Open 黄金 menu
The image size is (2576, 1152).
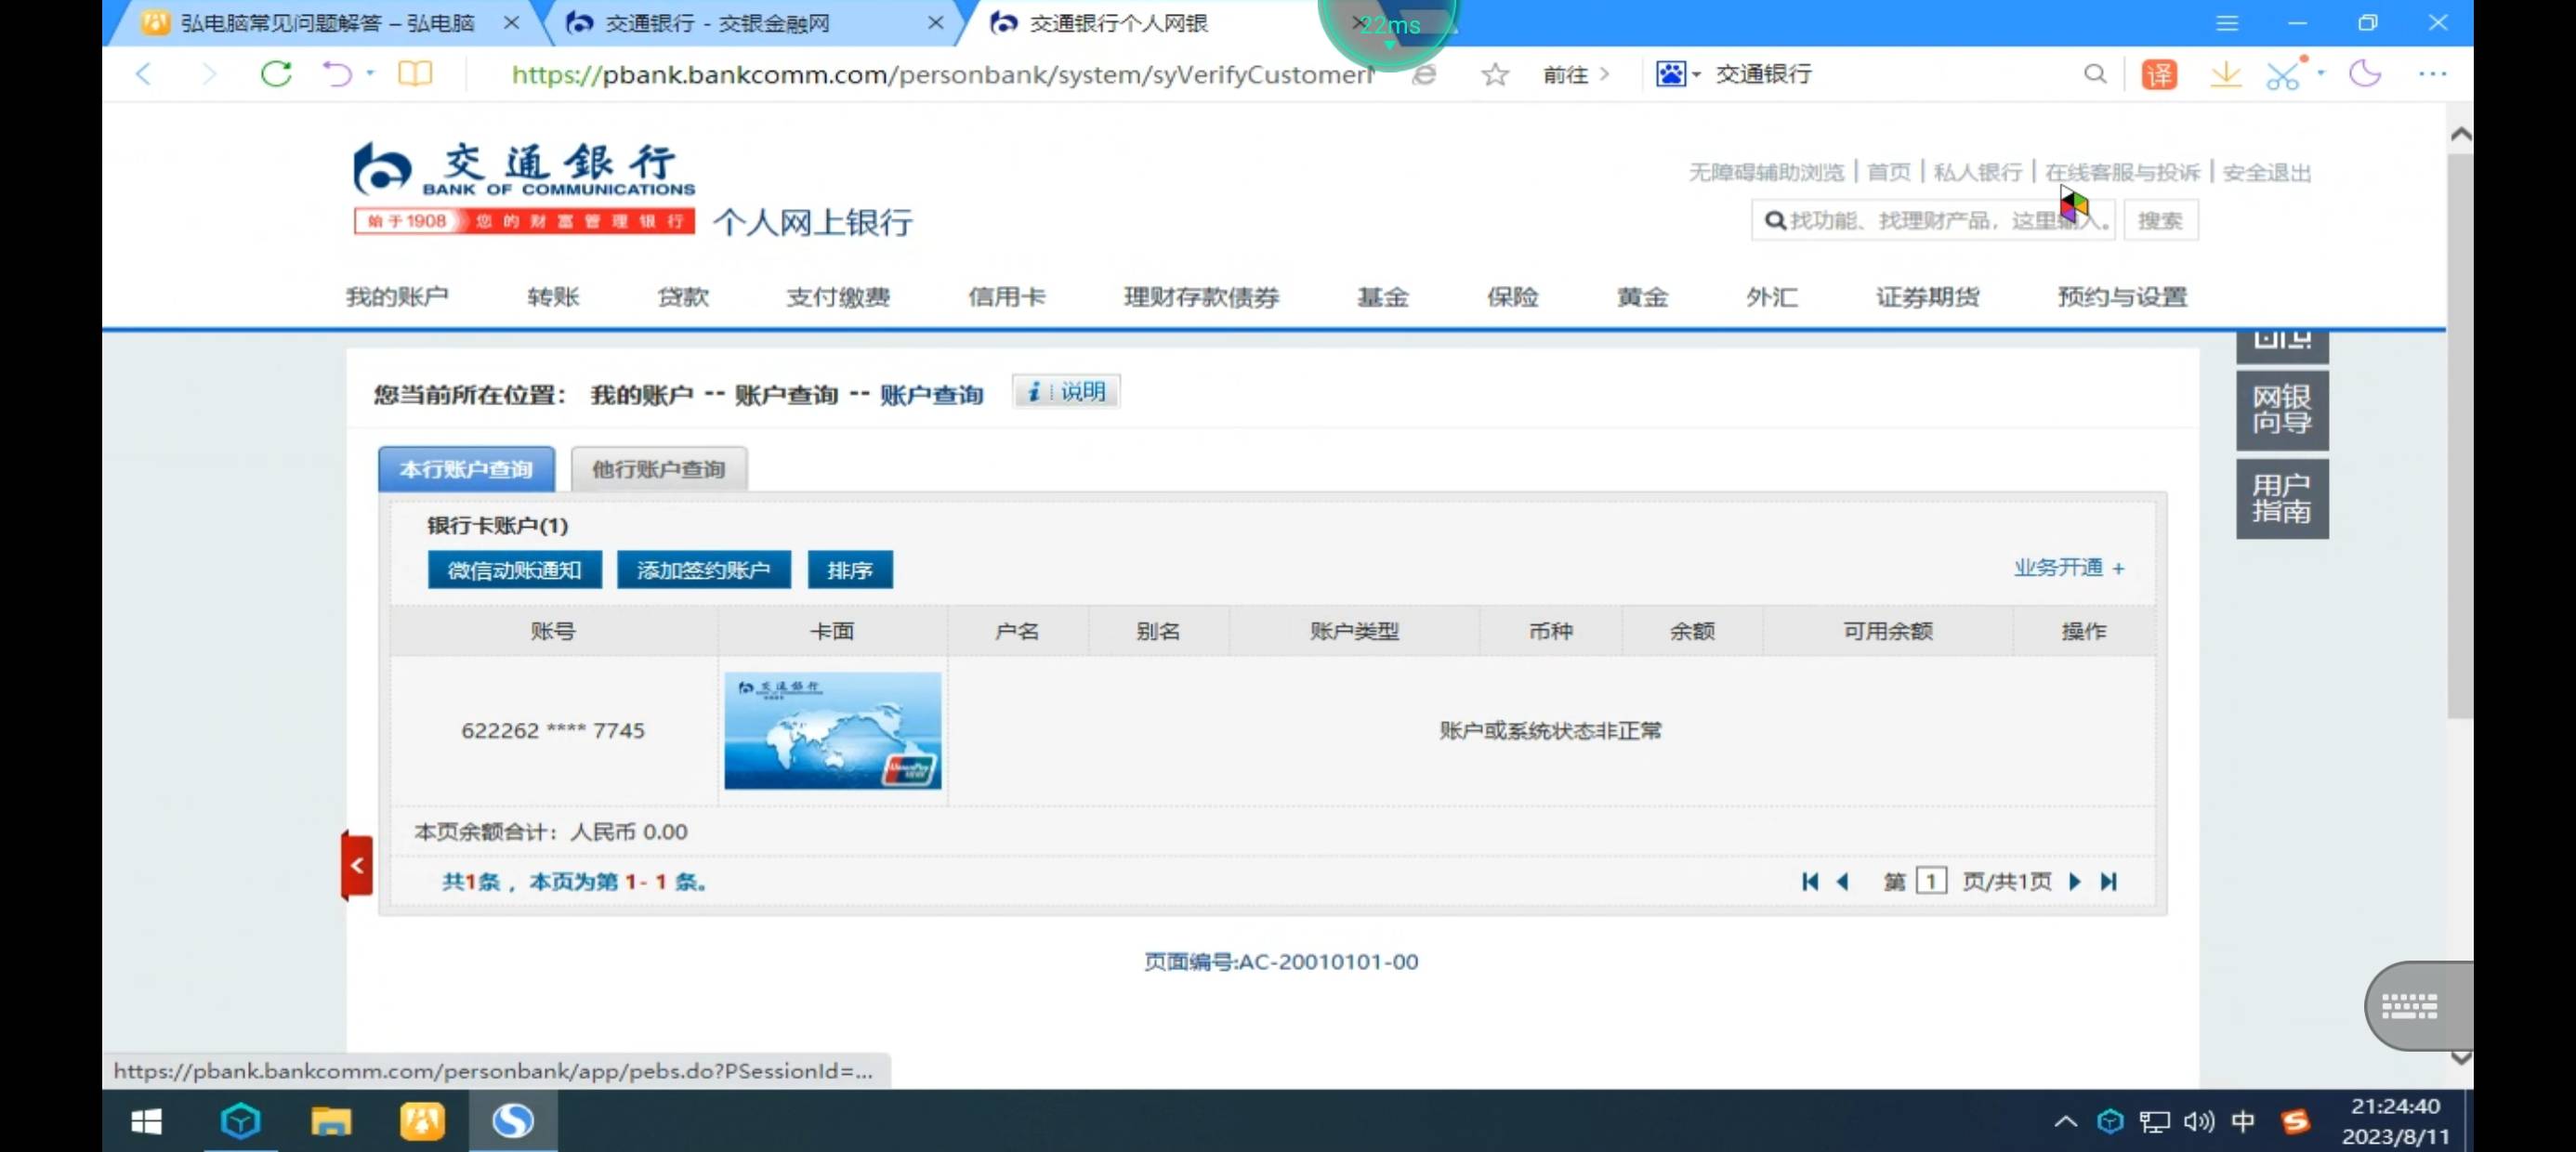click(x=1642, y=296)
